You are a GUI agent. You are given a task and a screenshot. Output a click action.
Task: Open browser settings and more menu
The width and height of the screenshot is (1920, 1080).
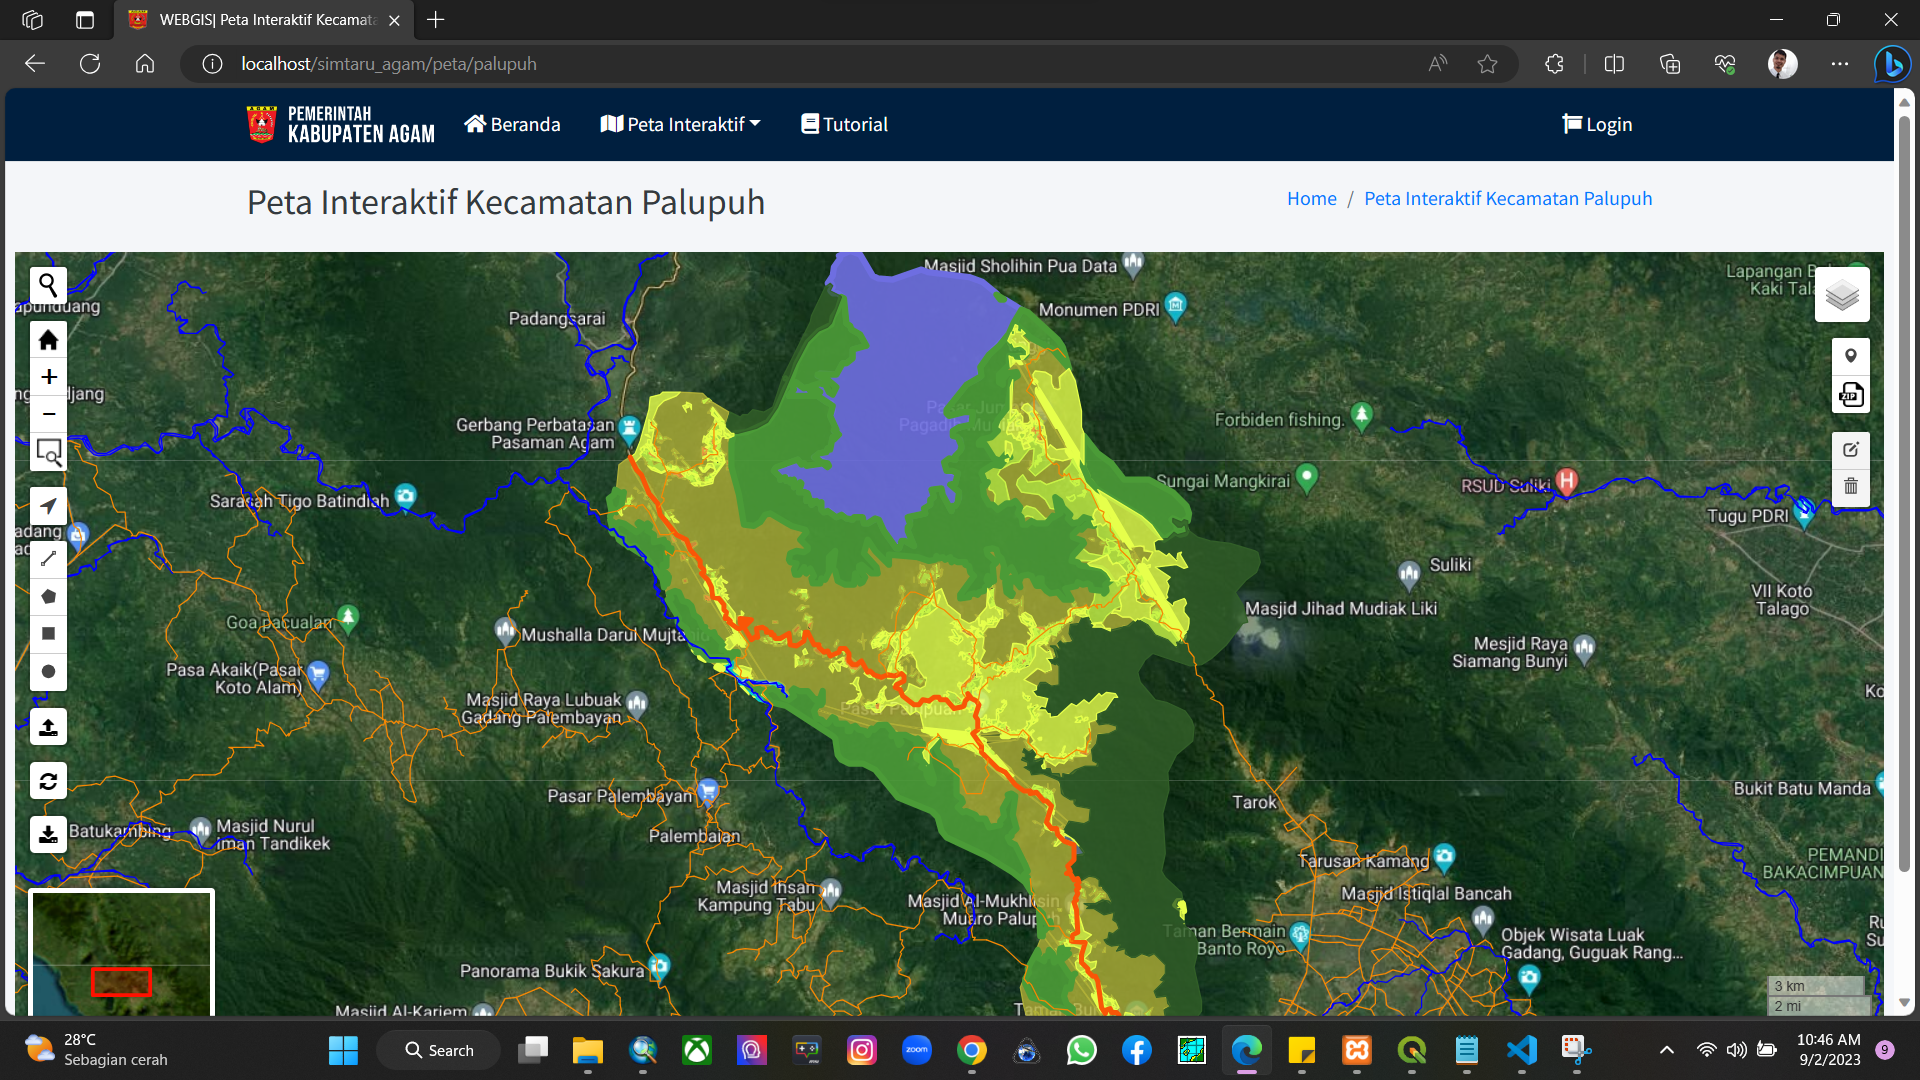[x=1839, y=64]
